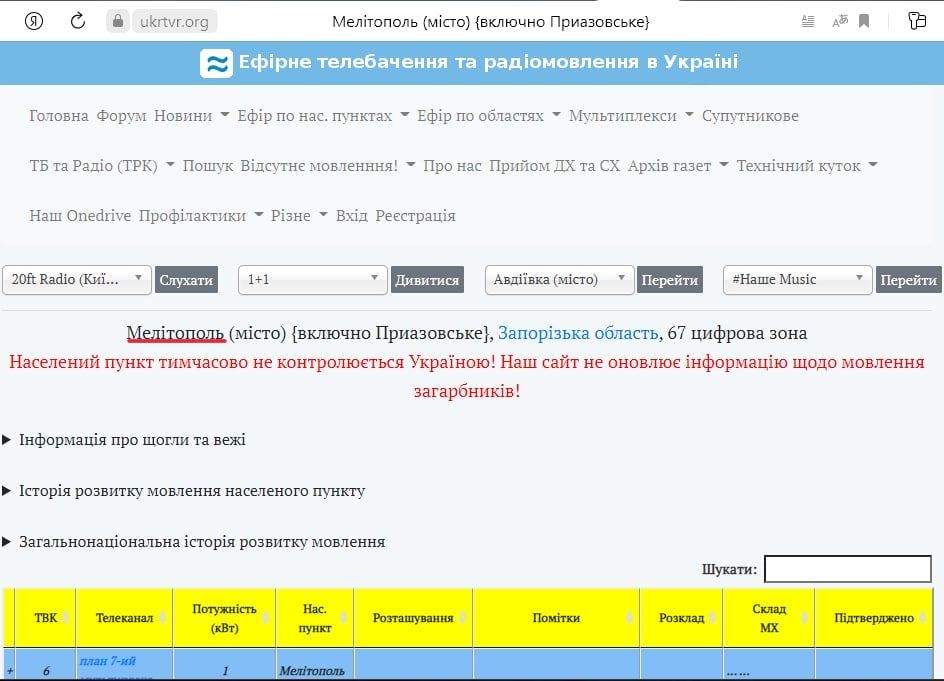The height and width of the screenshot is (681, 944).
Task: Click Перейти next to Авдіївка selector
Action: pyautogui.click(x=669, y=280)
